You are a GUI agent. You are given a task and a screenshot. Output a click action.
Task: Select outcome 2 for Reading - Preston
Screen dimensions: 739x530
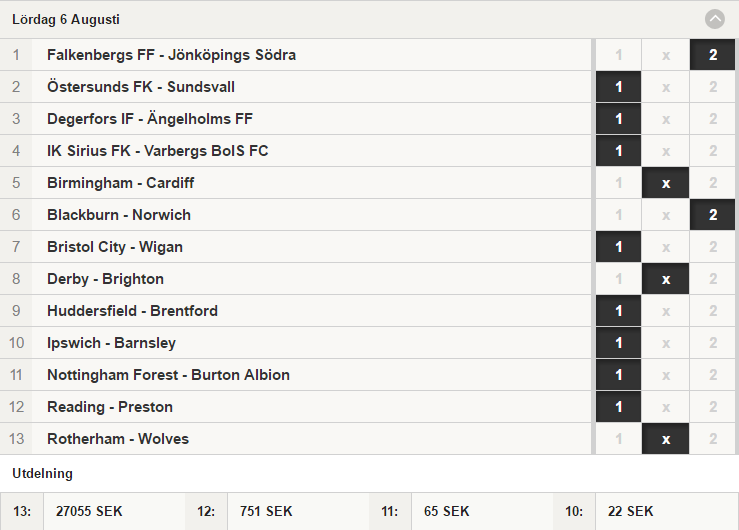click(x=713, y=407)
